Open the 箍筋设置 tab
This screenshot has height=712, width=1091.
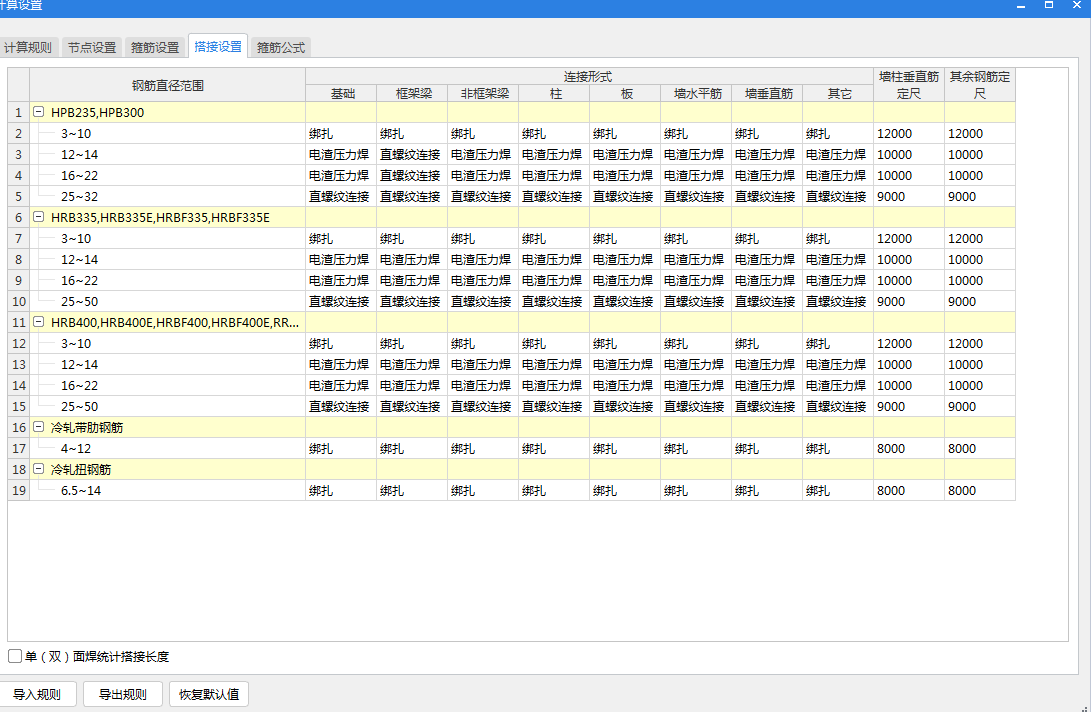click(155, 47)
